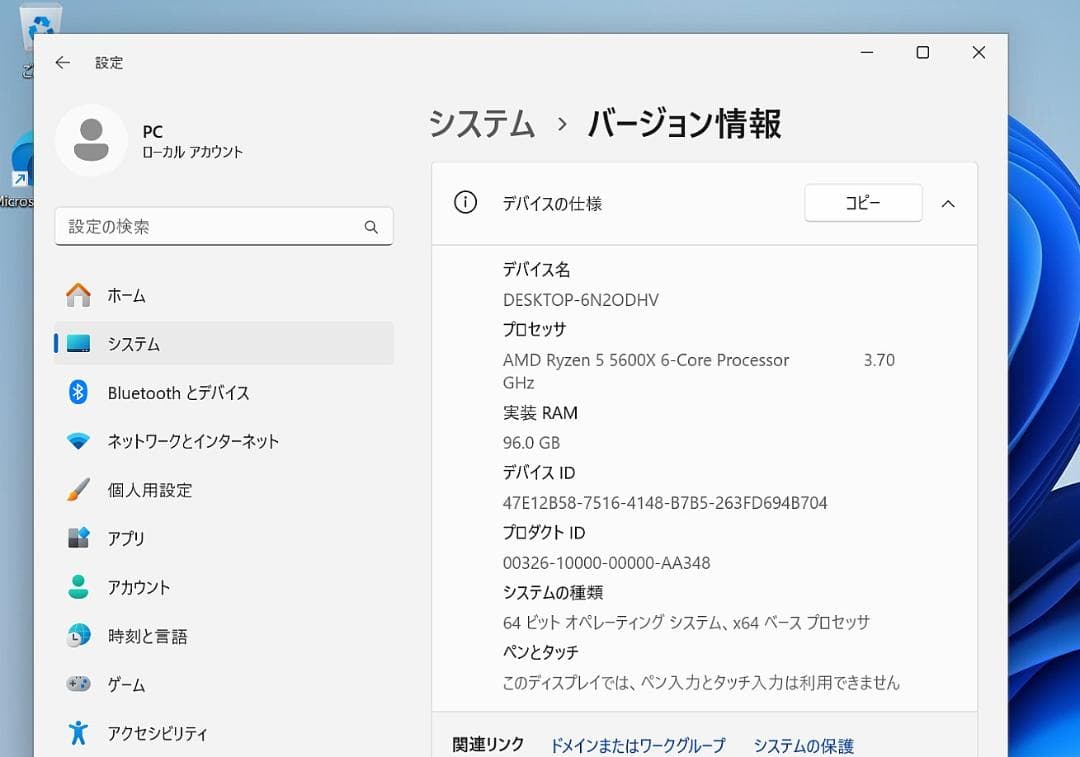This screenshot has height=757, width=1080.
Task: Navigate back using the arrow icon
Action: [62, 62]
